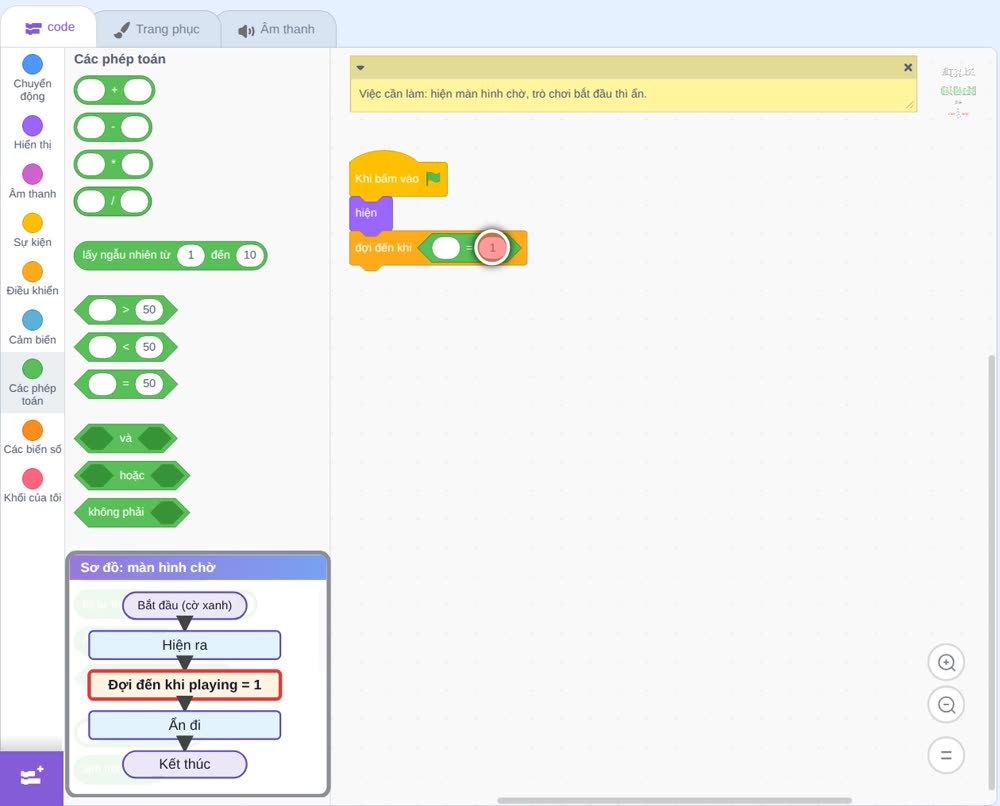Click the add extension button
Viewport: 1000px width, 806px height.
pyautogui.click(x=32, y=777)
